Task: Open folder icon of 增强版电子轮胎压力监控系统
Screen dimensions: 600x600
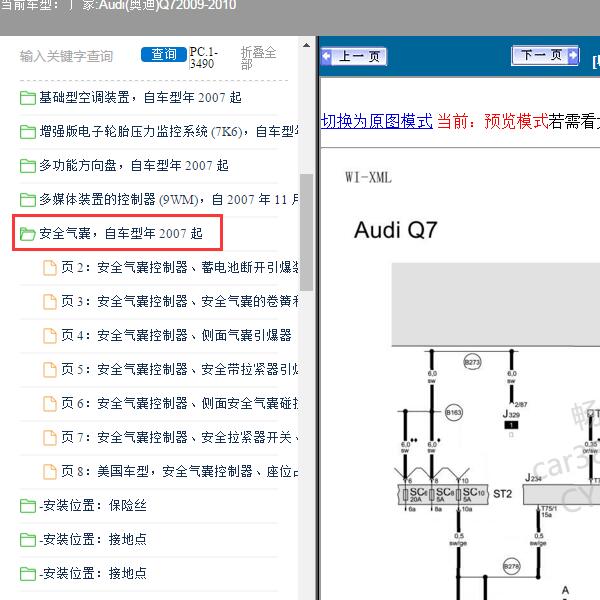Action: [x=28, y=132]
